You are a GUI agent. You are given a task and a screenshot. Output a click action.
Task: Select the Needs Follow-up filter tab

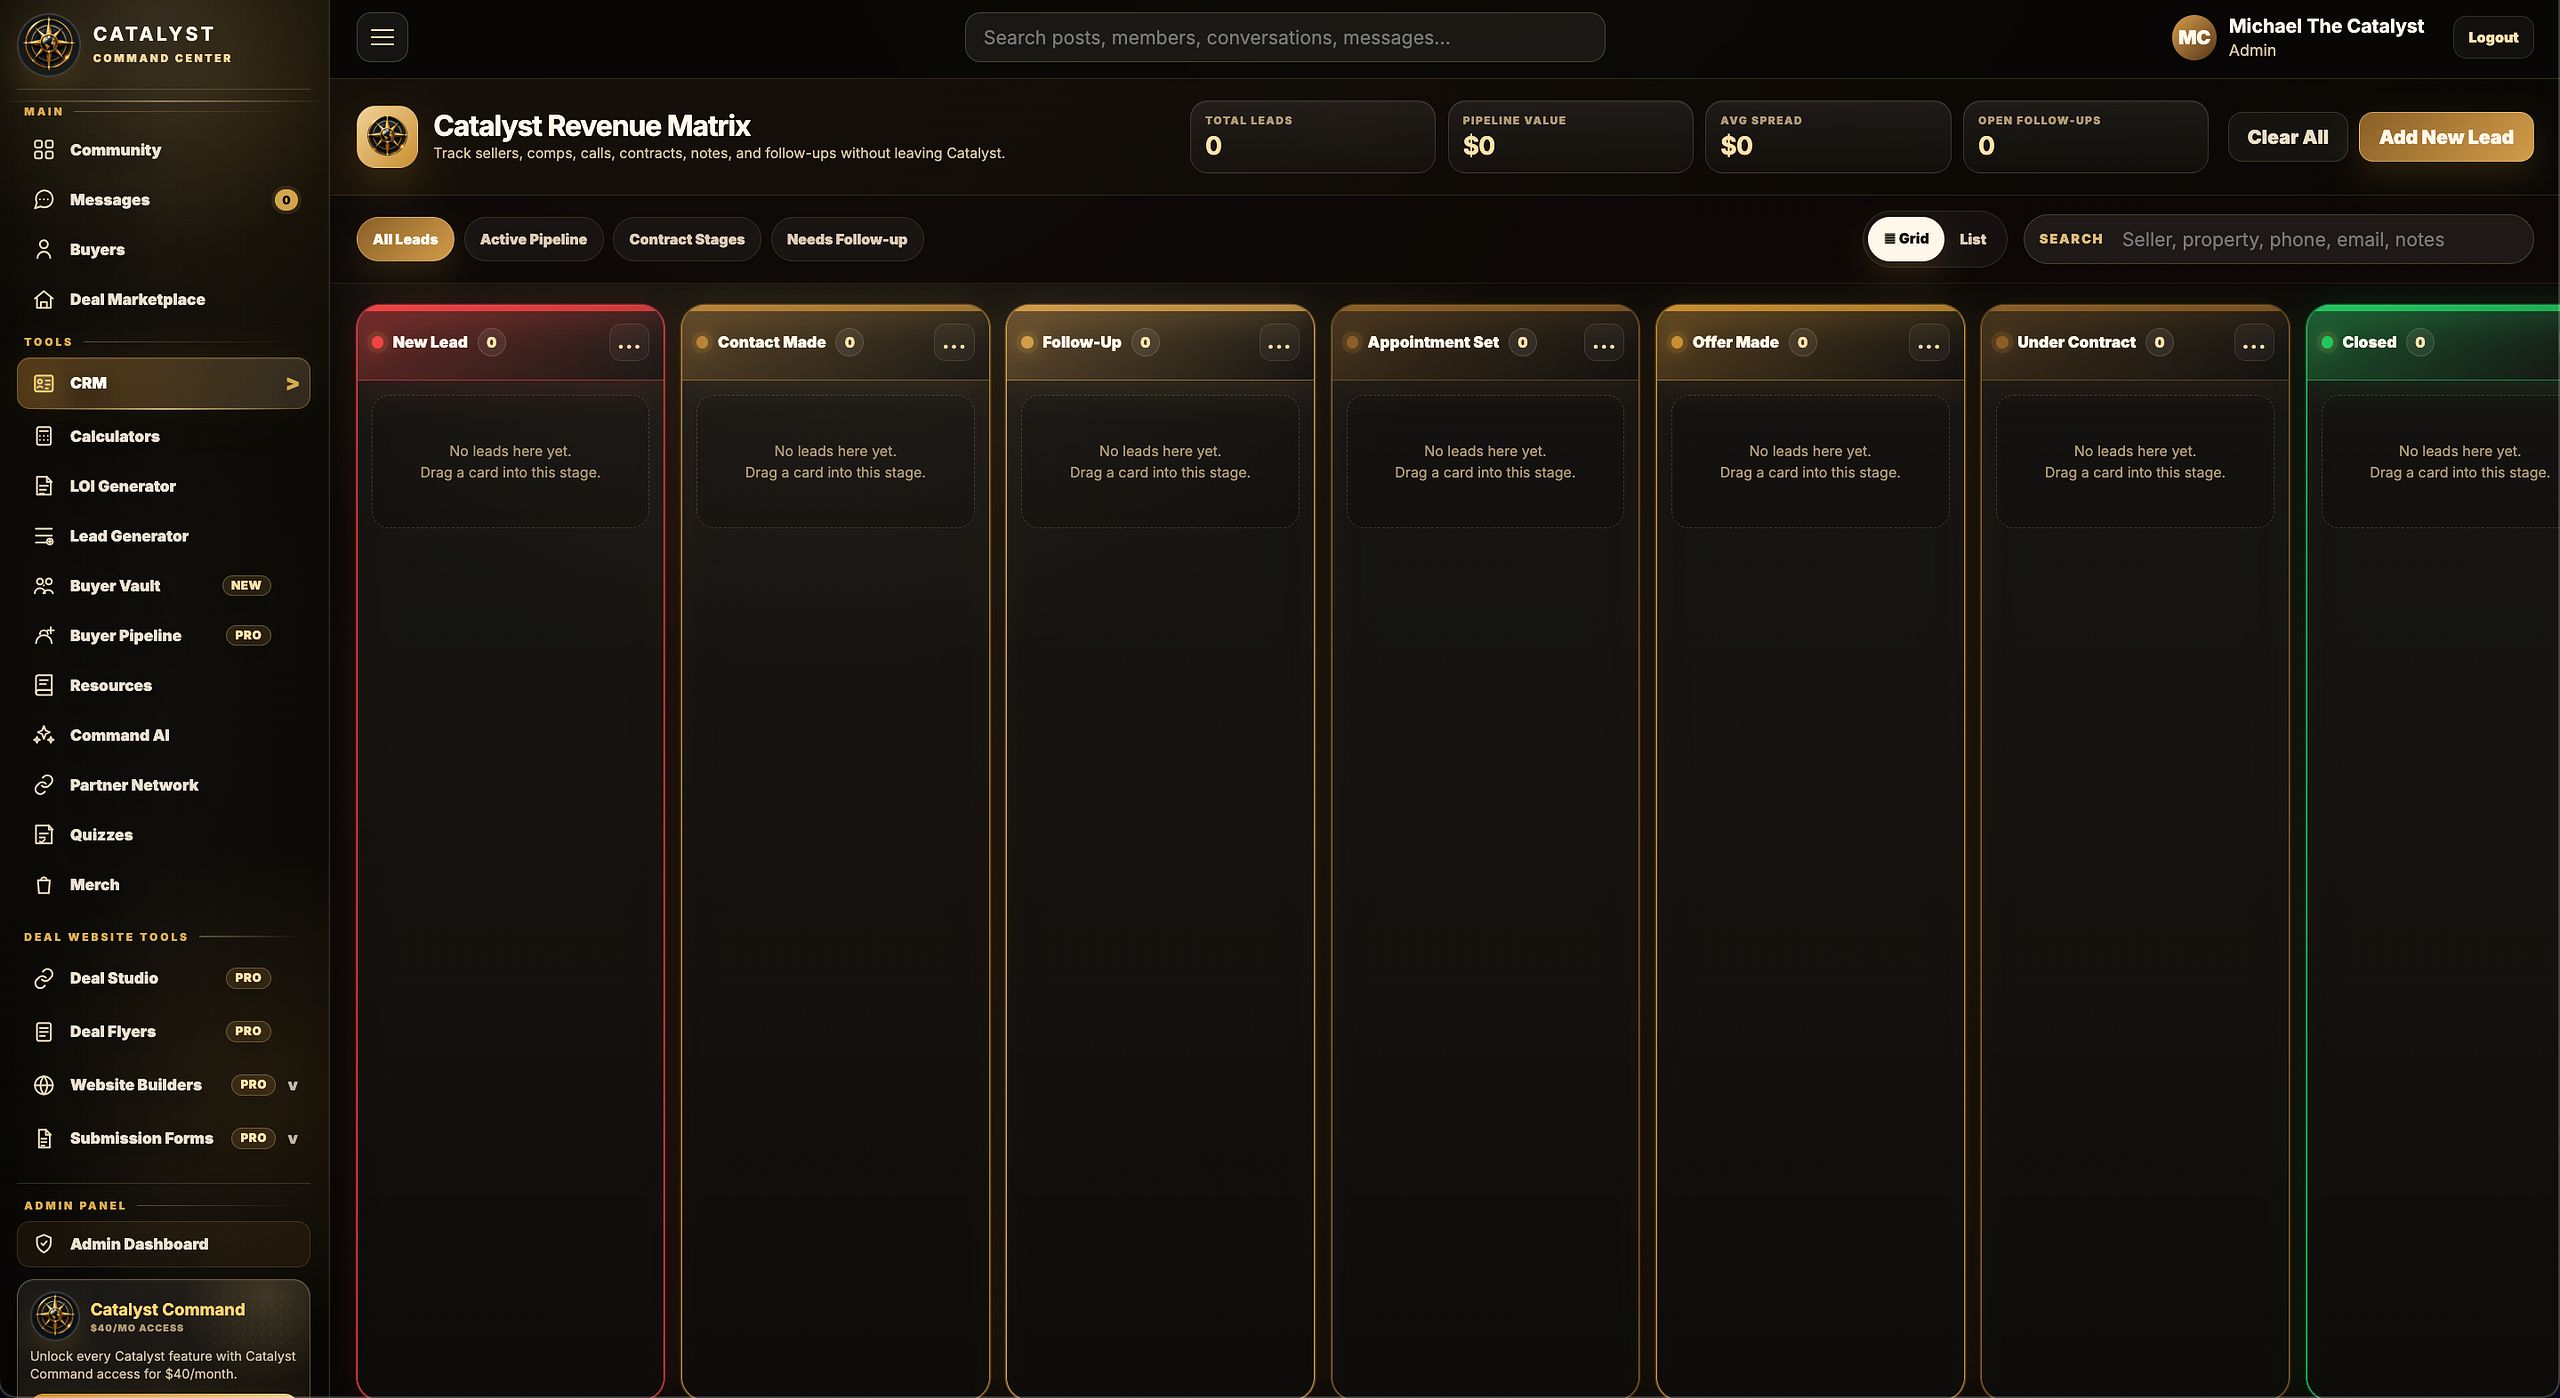pyautogui.click(x=847, y=239)
